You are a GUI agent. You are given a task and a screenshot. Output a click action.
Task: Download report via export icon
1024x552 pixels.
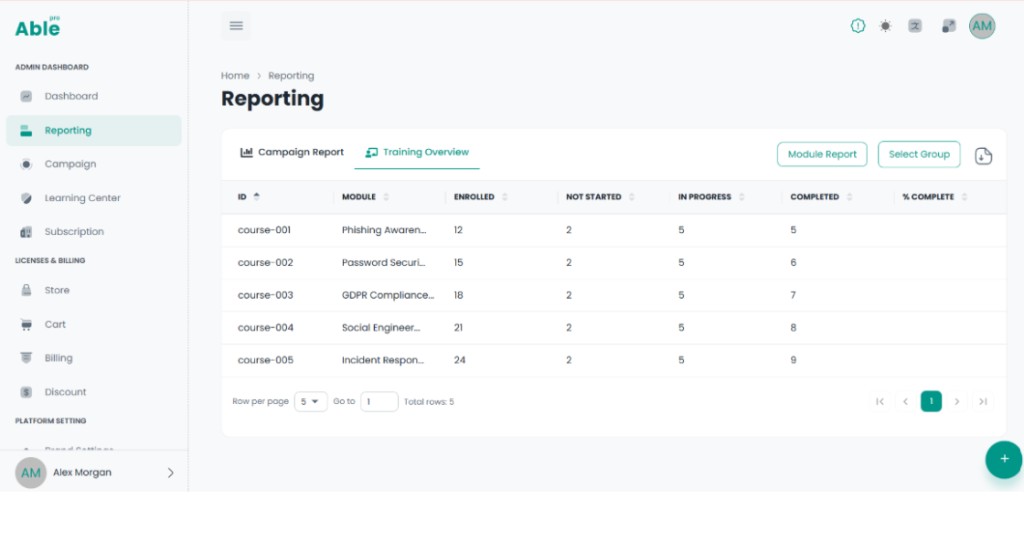point(983,156)
